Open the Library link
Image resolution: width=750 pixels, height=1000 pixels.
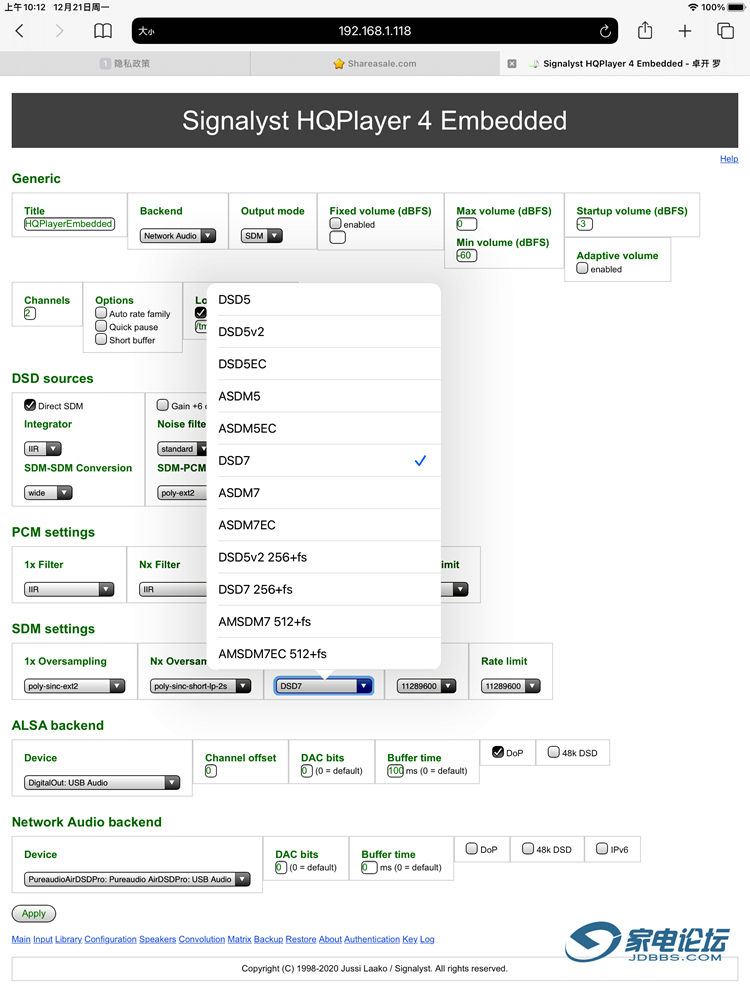pos(68,939)
